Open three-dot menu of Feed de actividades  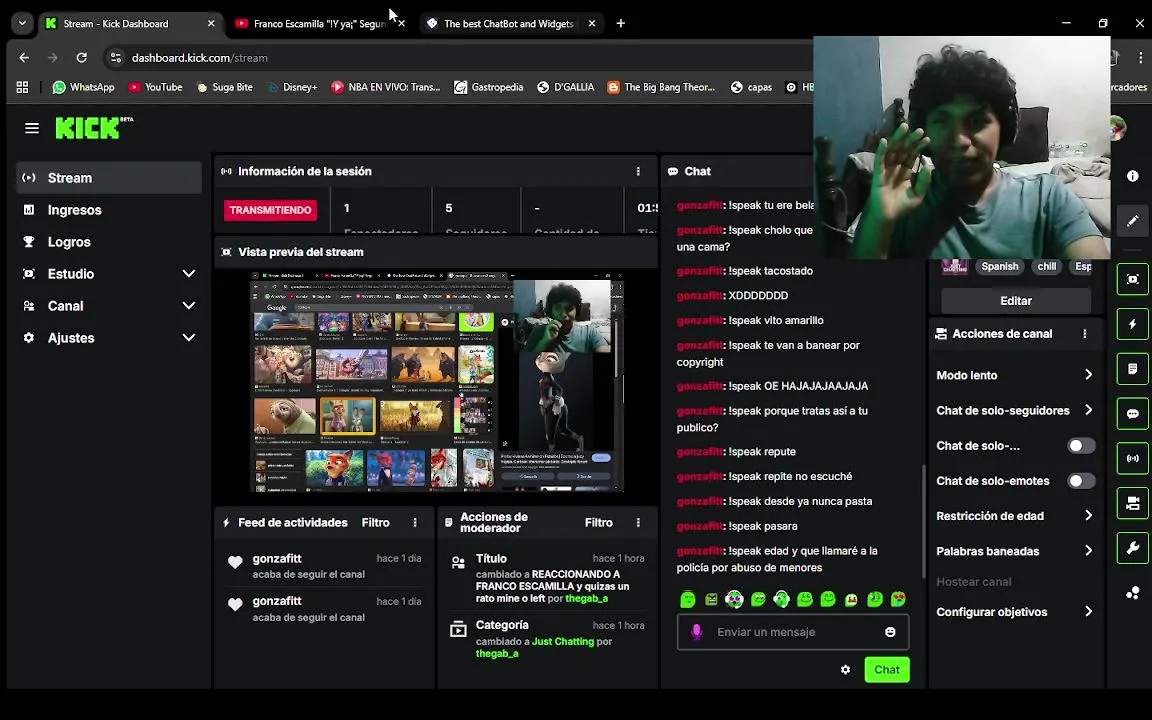pyautogui.click(x=415, y=522)
